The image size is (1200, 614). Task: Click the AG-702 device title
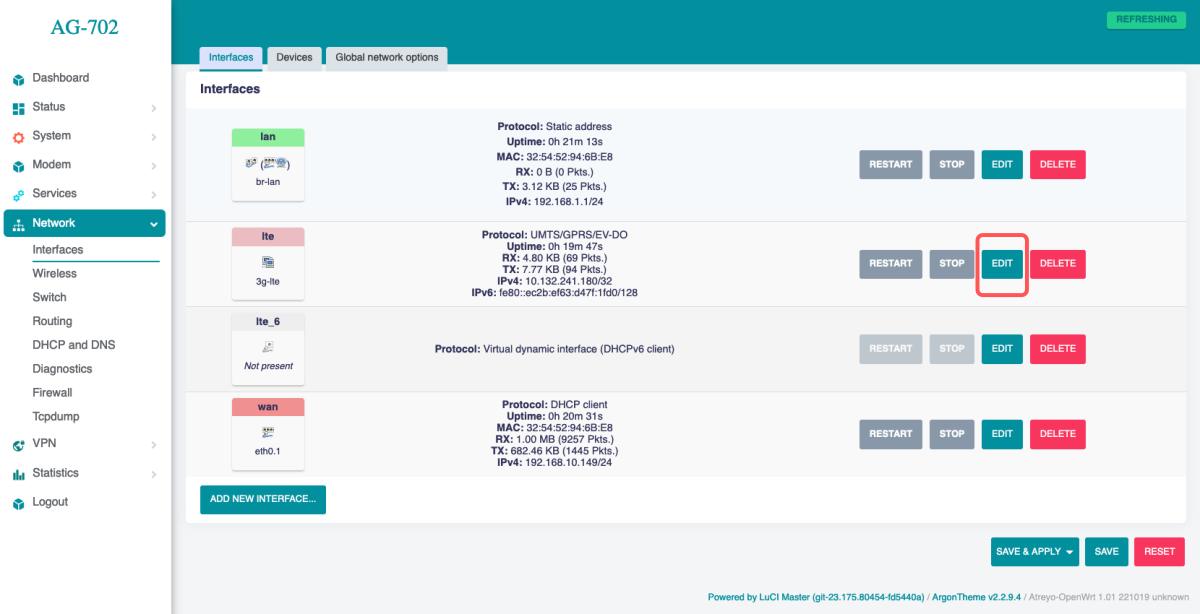tap(85, 28)
